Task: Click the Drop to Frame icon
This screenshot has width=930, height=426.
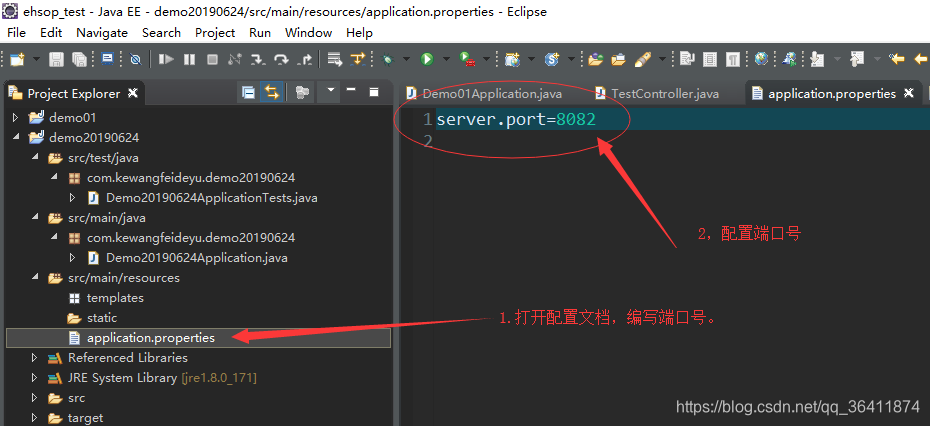Action: 335,59
